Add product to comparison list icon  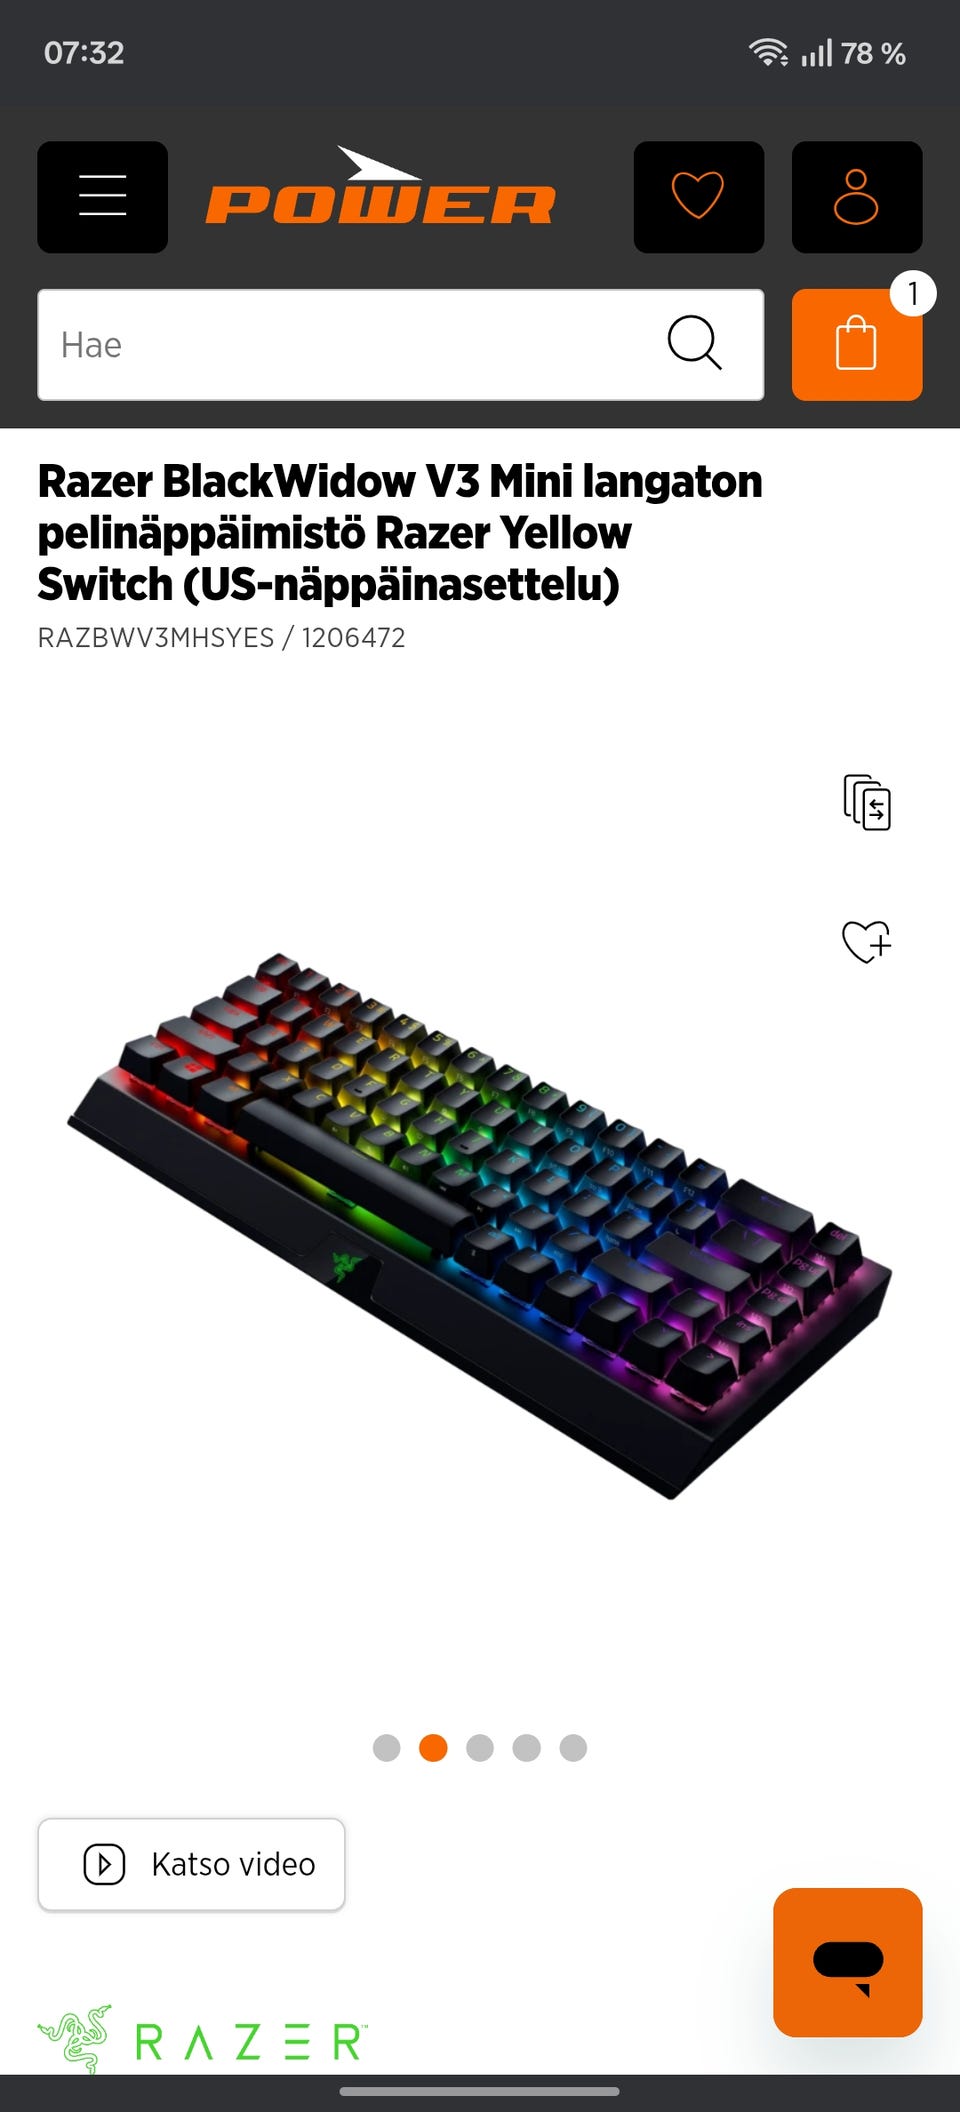(x=866, y=802)
